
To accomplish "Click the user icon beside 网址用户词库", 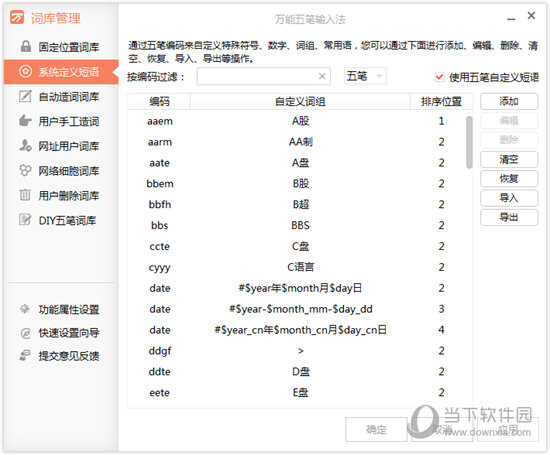I will tap(25, 145).
